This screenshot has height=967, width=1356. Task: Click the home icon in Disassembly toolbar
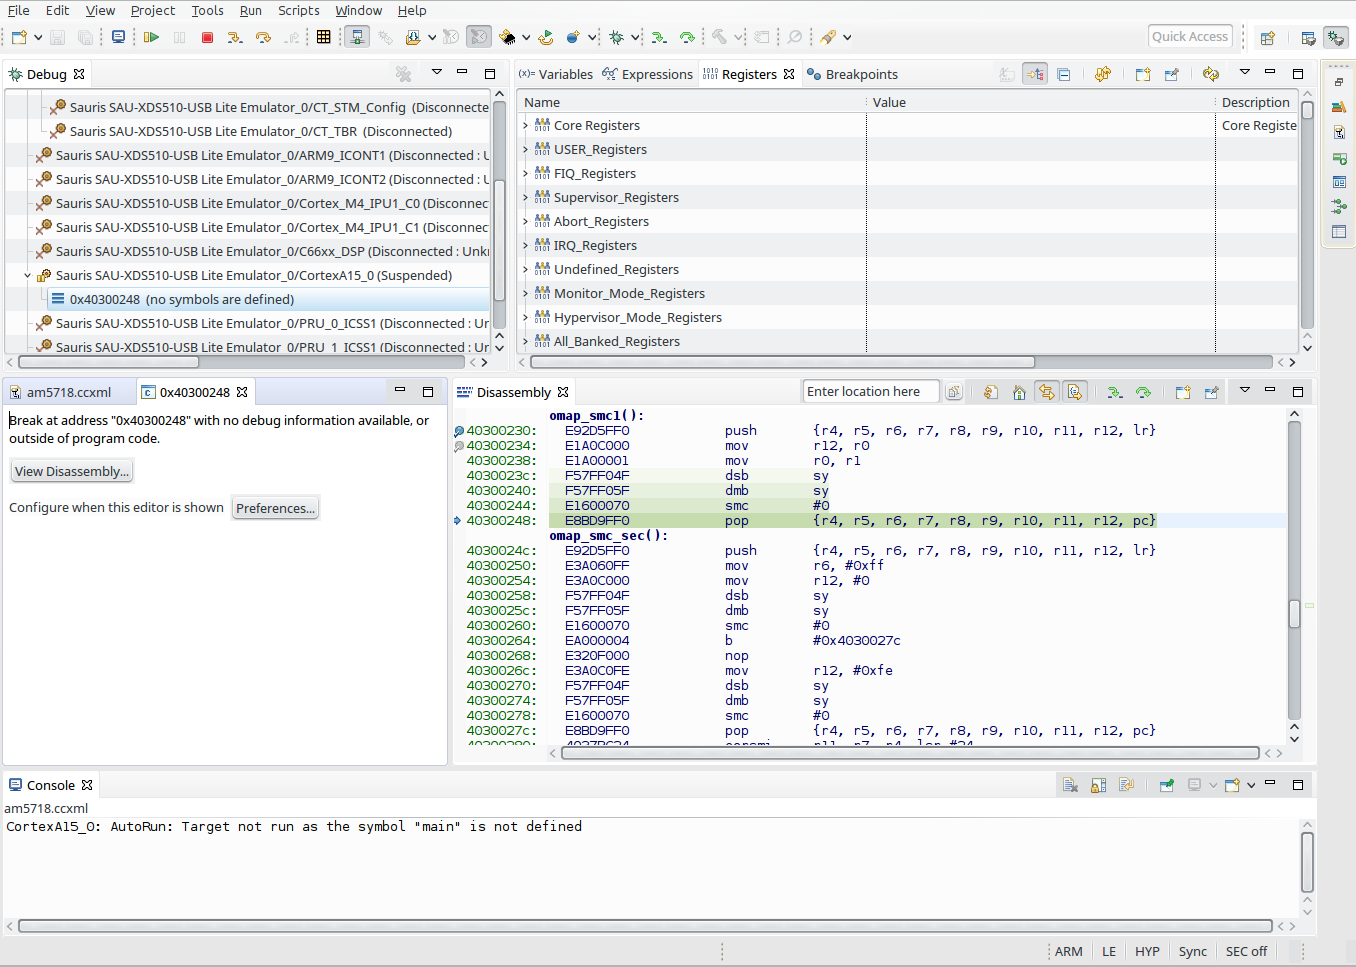1019,392
